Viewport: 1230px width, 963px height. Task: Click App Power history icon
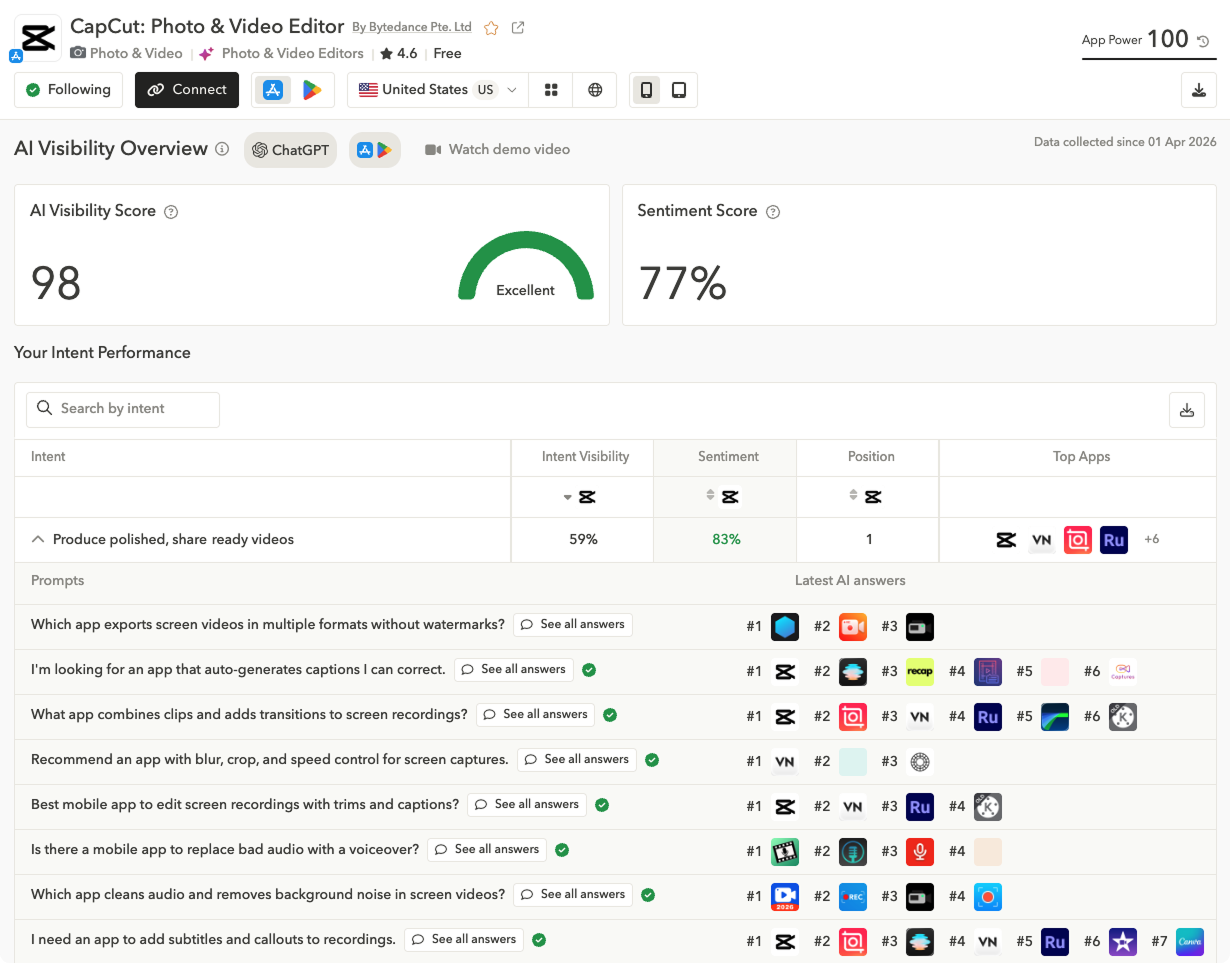point(1203,41)
